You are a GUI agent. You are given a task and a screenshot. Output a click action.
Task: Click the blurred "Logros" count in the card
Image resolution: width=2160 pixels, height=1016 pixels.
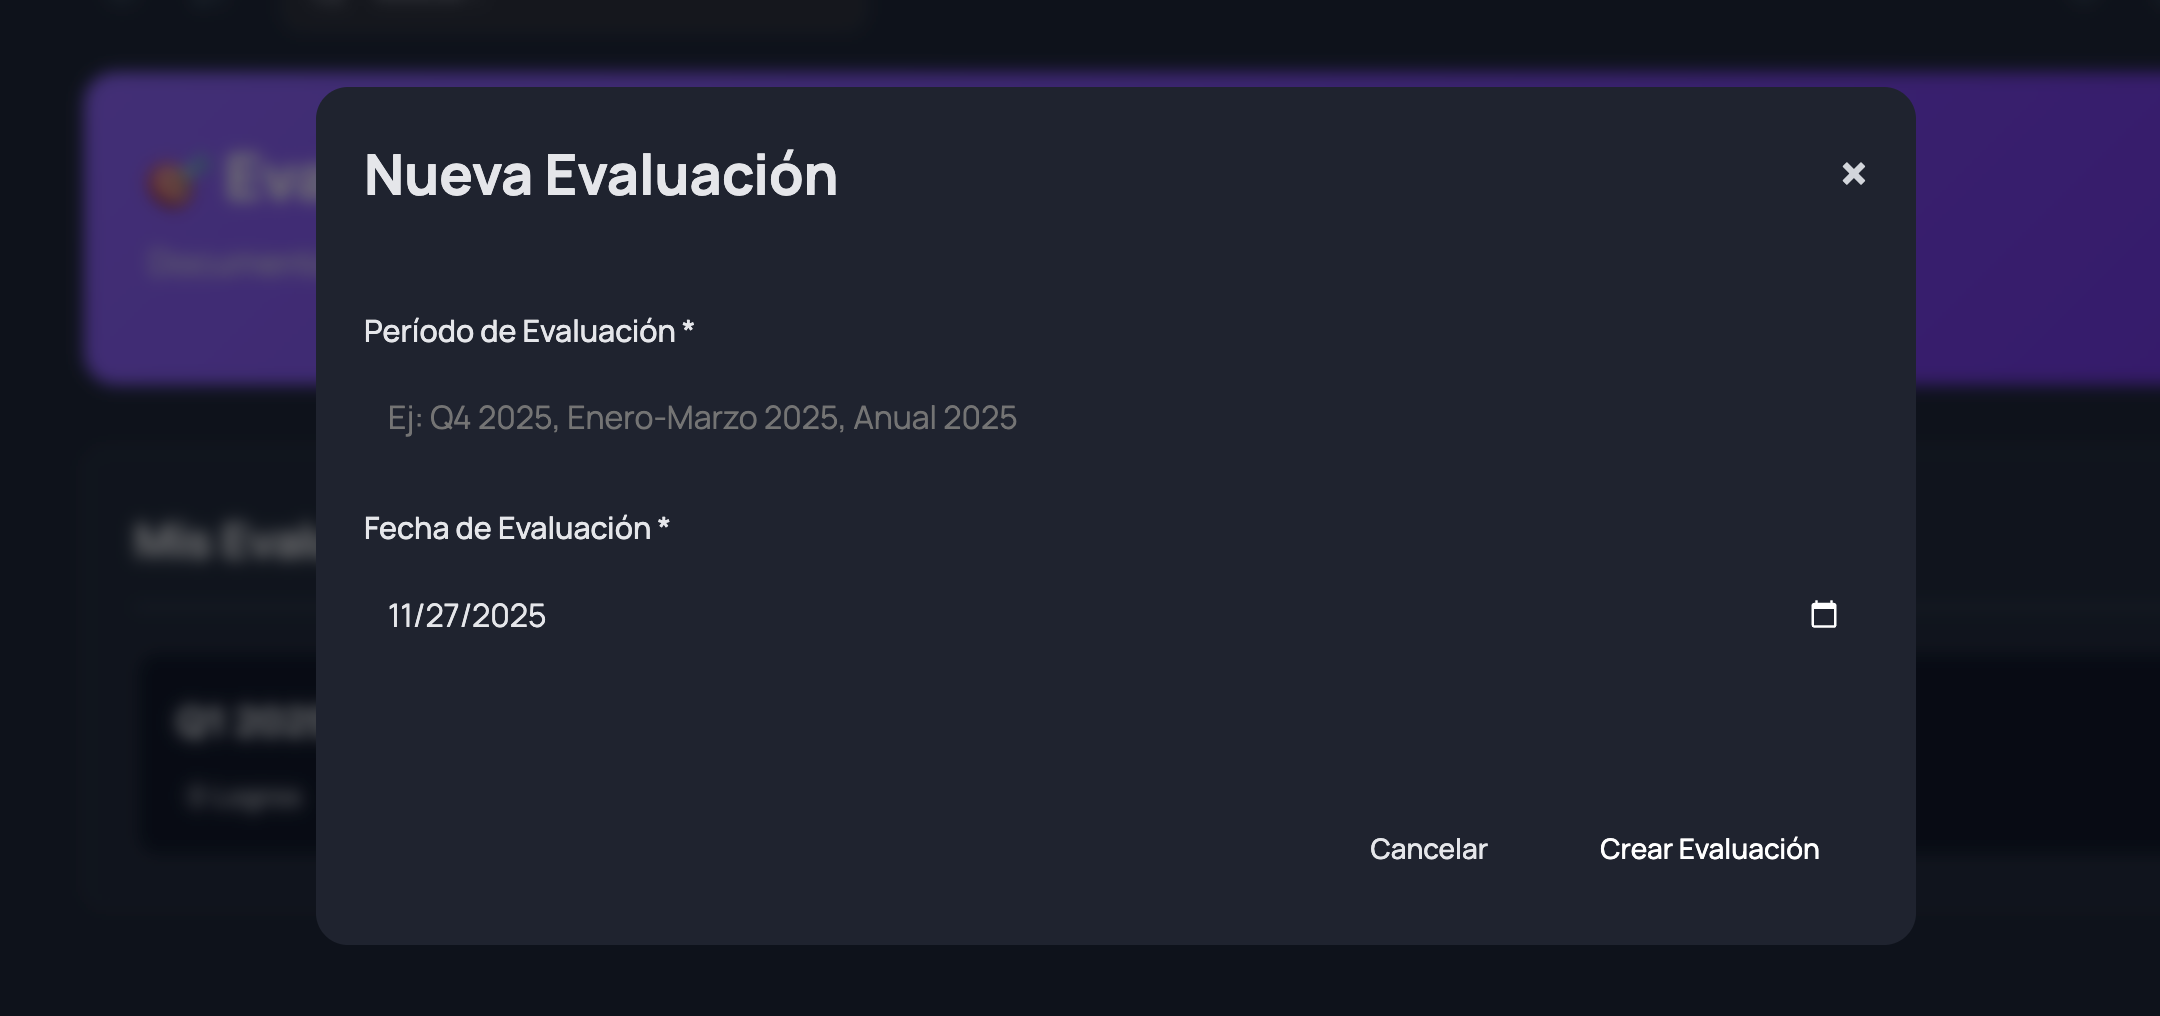pyautogui.click(x=245, y=798)
